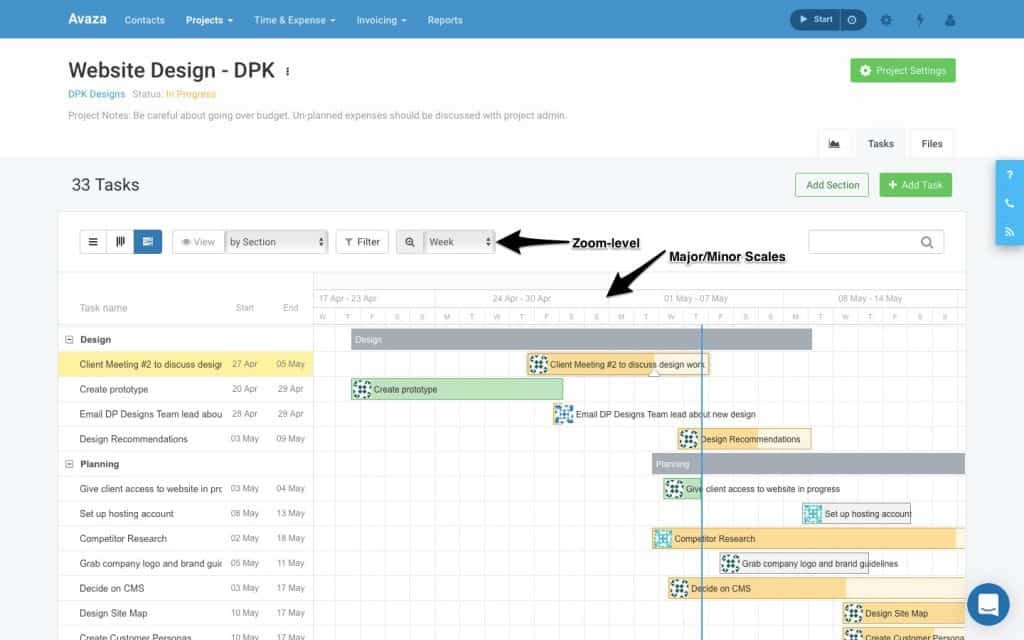Collapse the Design section
1024x640 pixels.
click(67, 339)
